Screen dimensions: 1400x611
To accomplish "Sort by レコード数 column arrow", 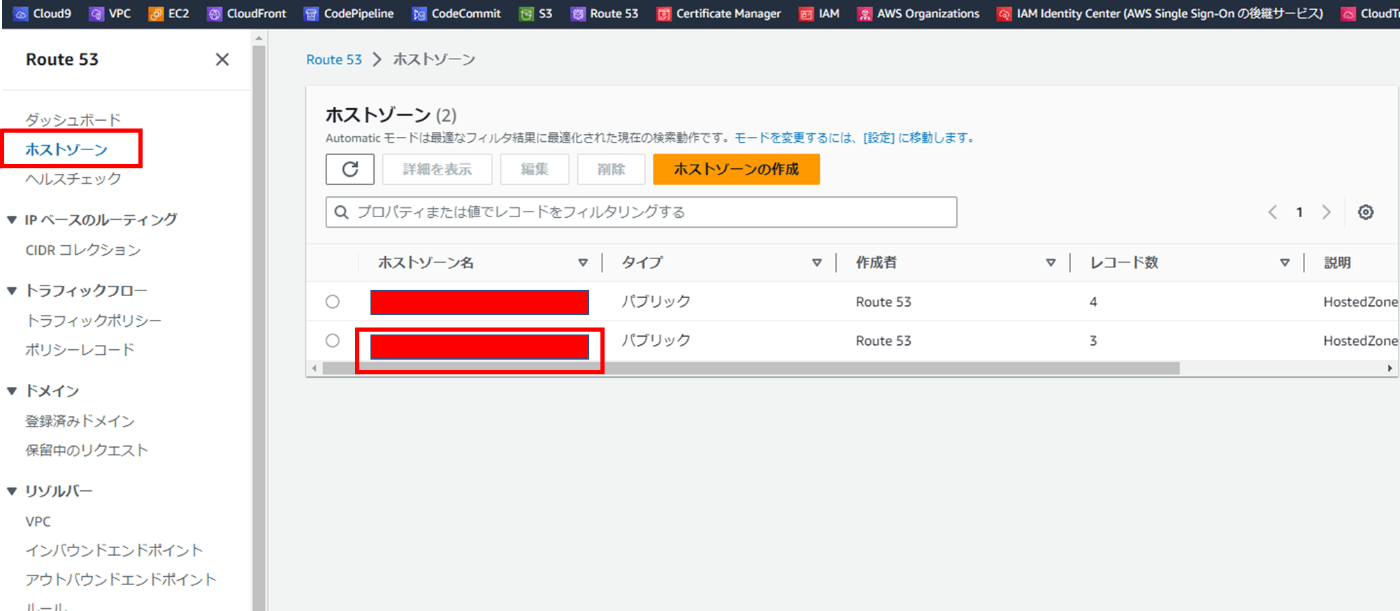I will tap(1285, 263).
